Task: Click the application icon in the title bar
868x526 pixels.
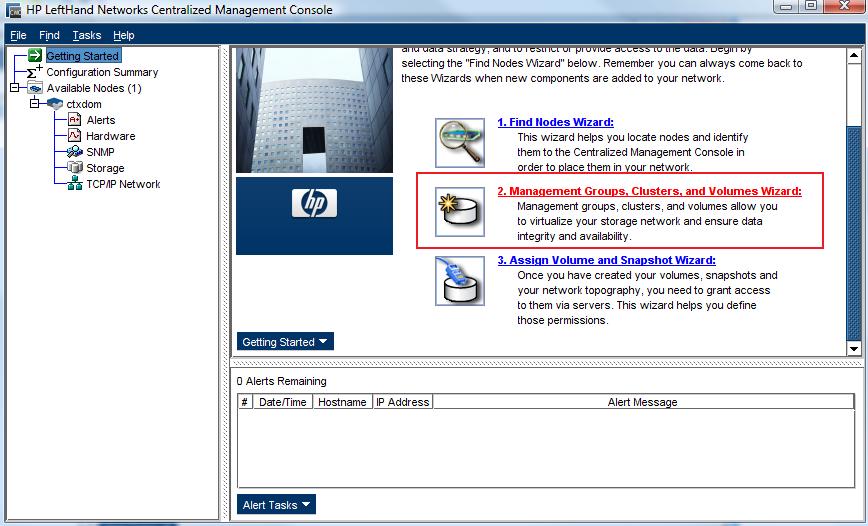Action: pyautogui.click(x=13, y=10)
